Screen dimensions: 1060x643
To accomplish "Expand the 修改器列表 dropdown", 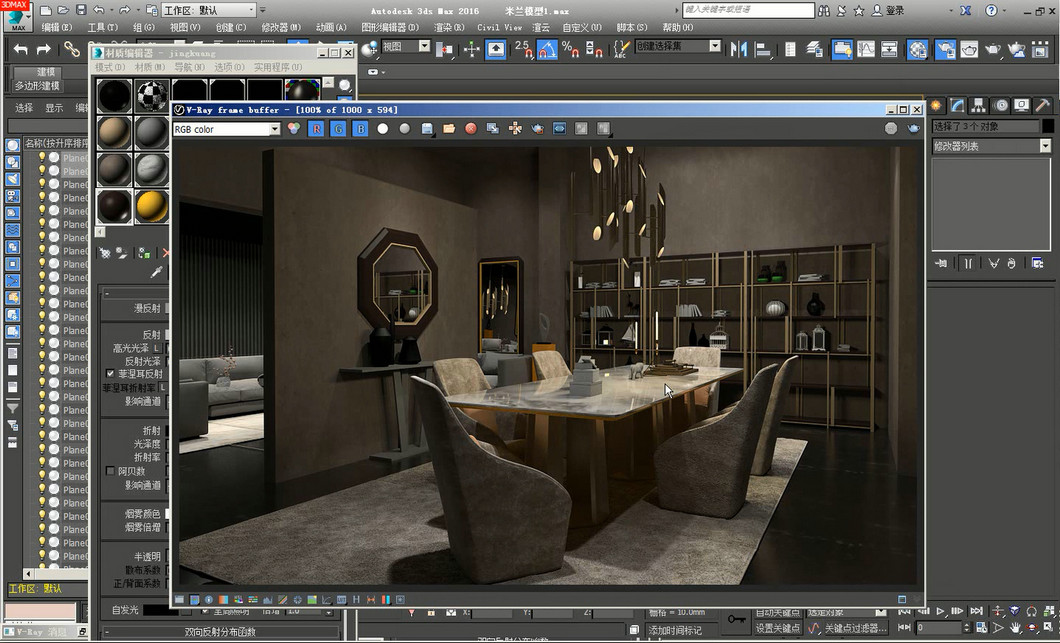I will point(1045,146).
